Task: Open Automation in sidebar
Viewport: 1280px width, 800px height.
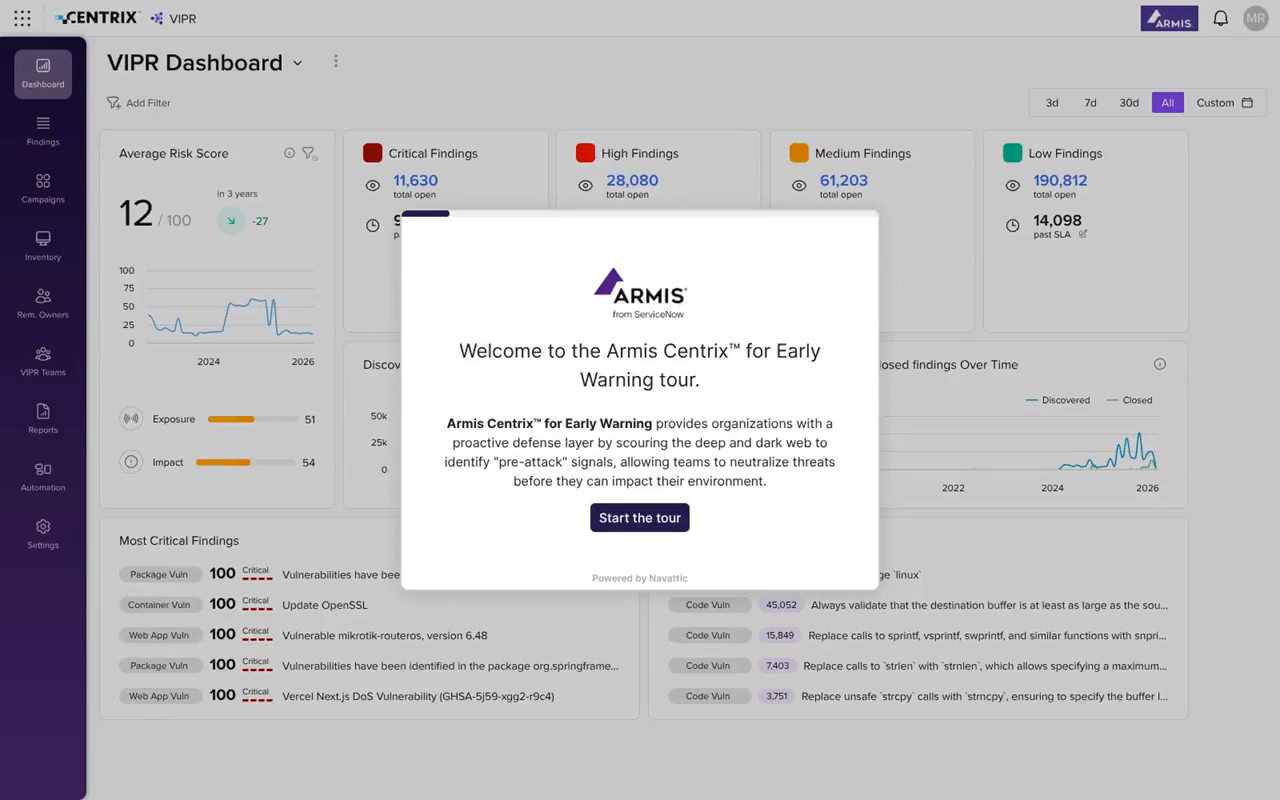Action: coord(43,477)
